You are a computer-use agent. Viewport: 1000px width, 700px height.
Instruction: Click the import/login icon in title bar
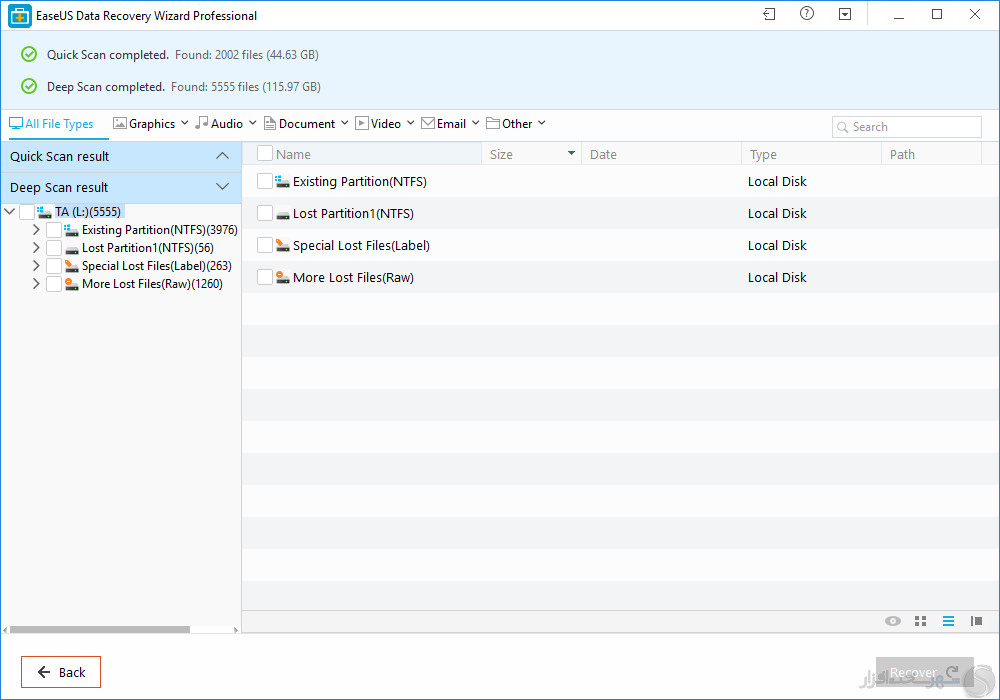[769, 14]
